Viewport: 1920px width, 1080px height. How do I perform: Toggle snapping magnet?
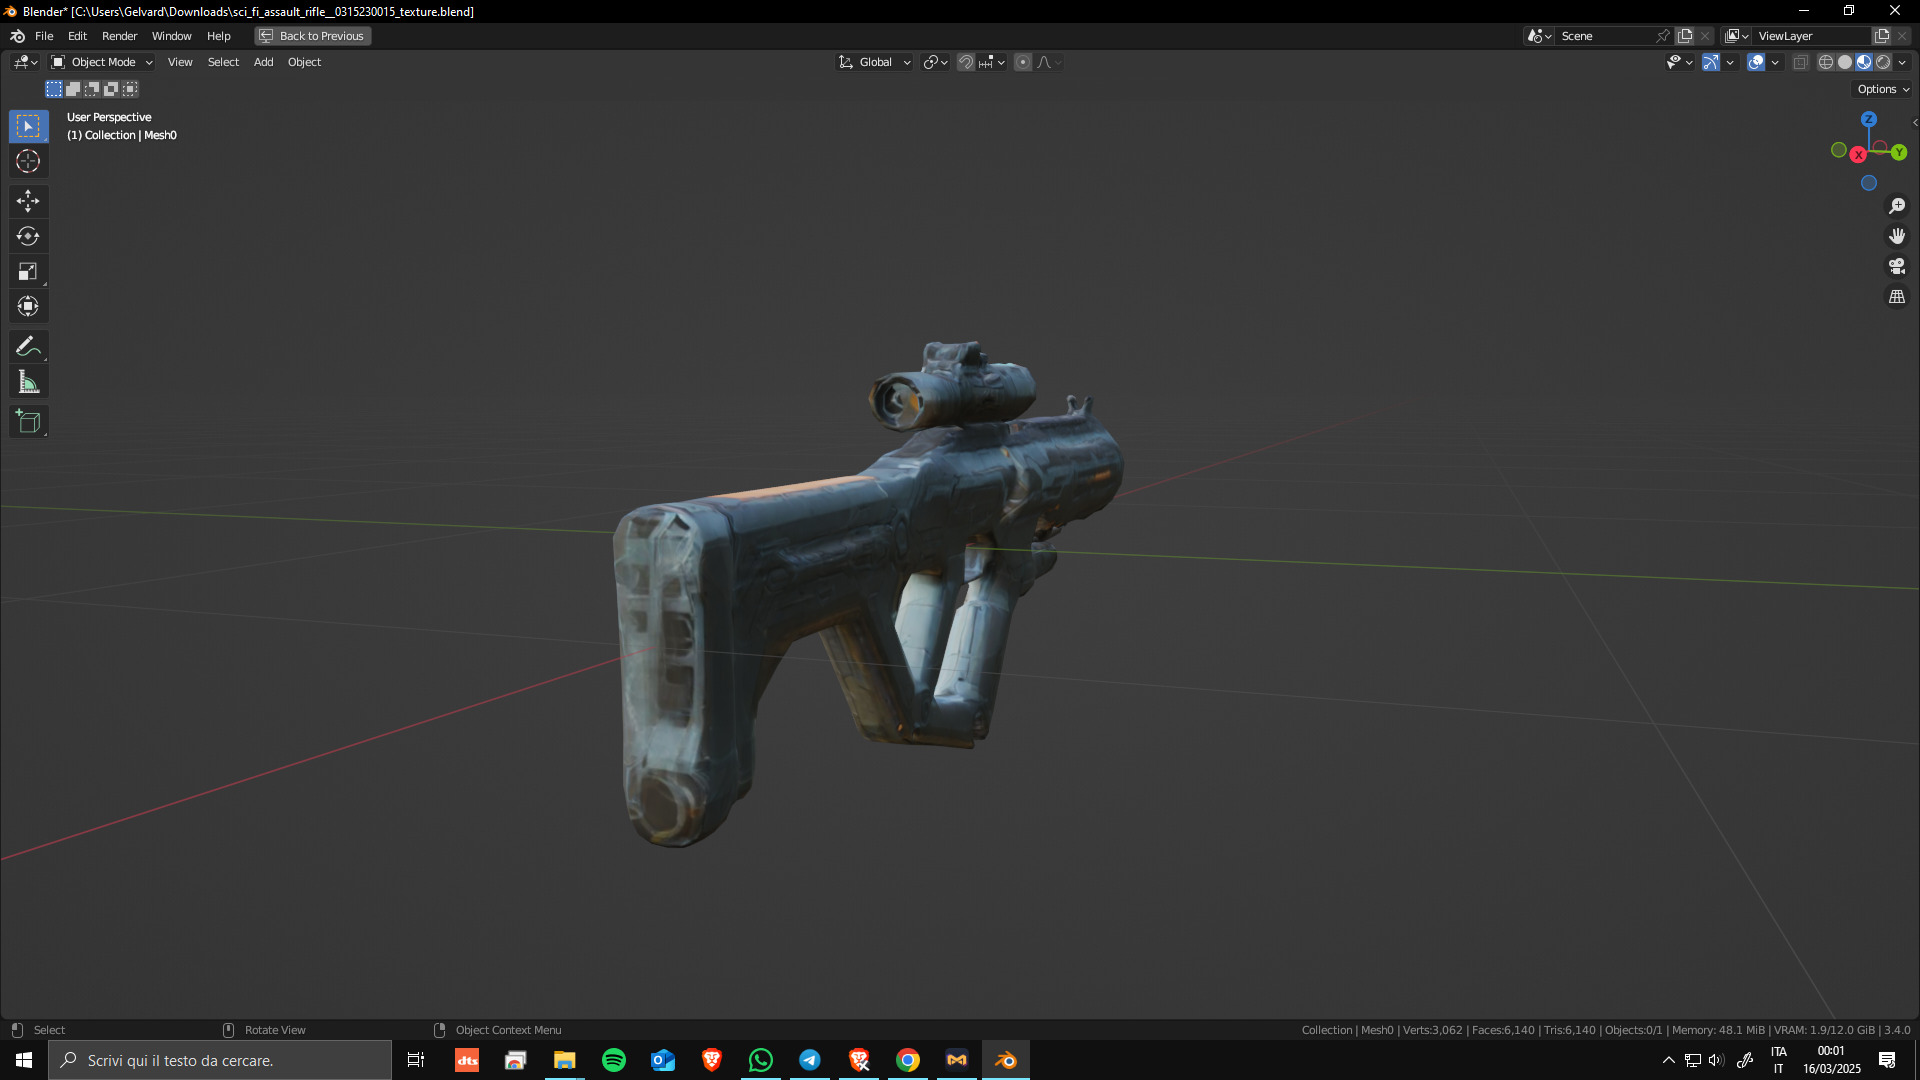[x=966, y=62]
